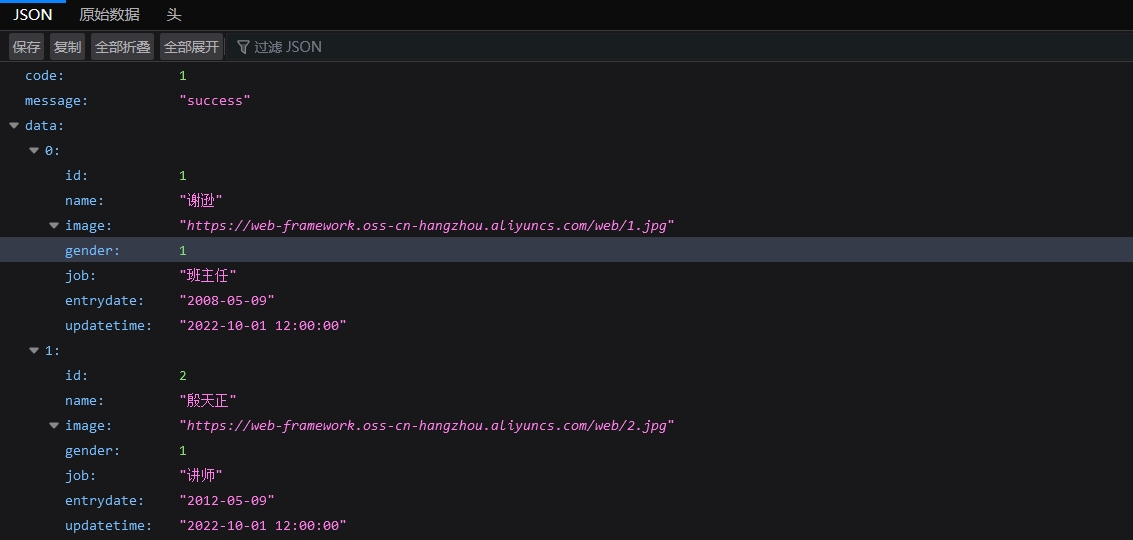Viewport: 1133px width, 540px height.
Task: Open the 头 tab
Action: pyautogui.click(x=174, y=15)
